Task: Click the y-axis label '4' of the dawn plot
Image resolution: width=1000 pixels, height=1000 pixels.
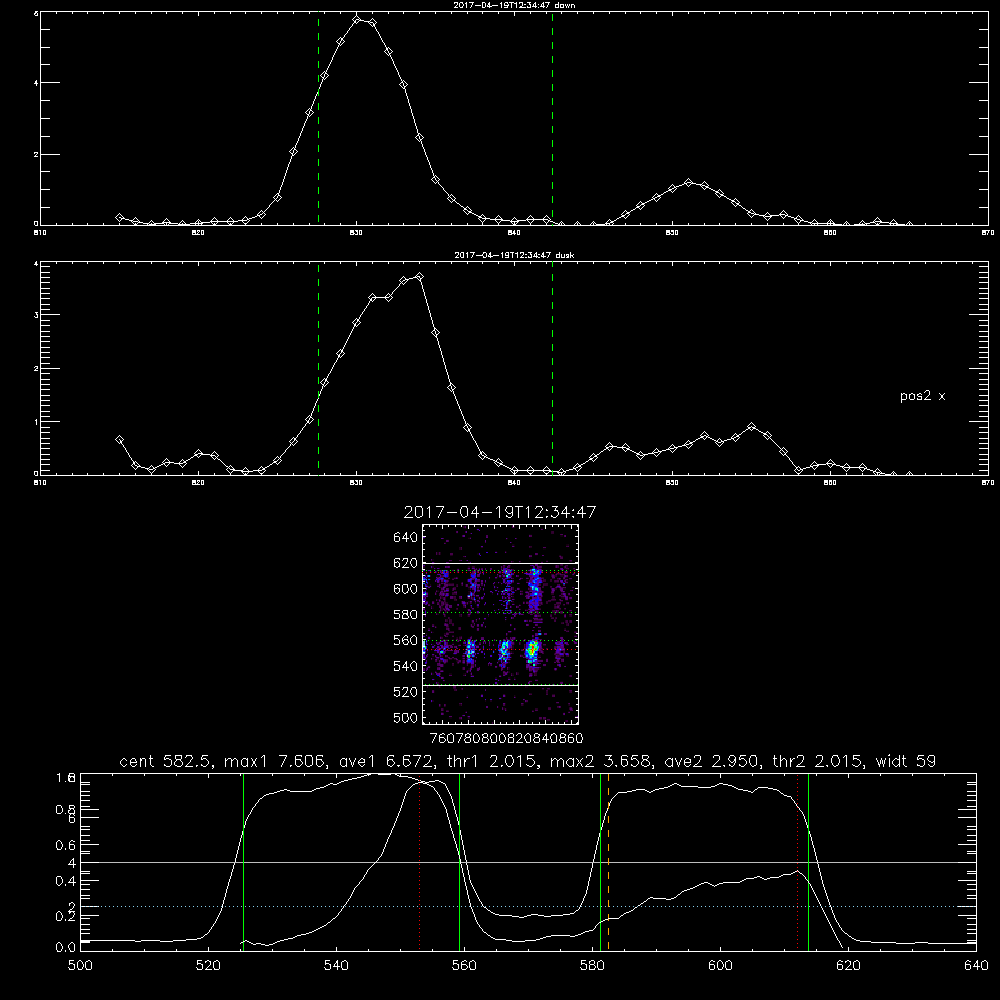Action: [x=36, y=82]
